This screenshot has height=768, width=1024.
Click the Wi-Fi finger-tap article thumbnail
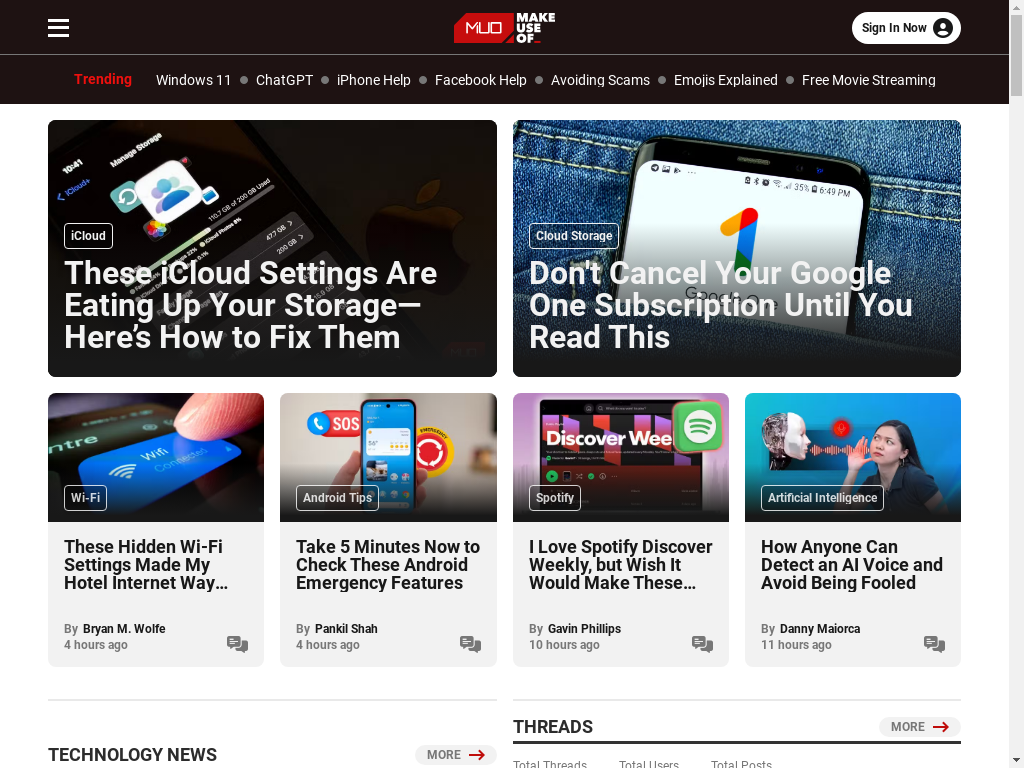[156, 457]
